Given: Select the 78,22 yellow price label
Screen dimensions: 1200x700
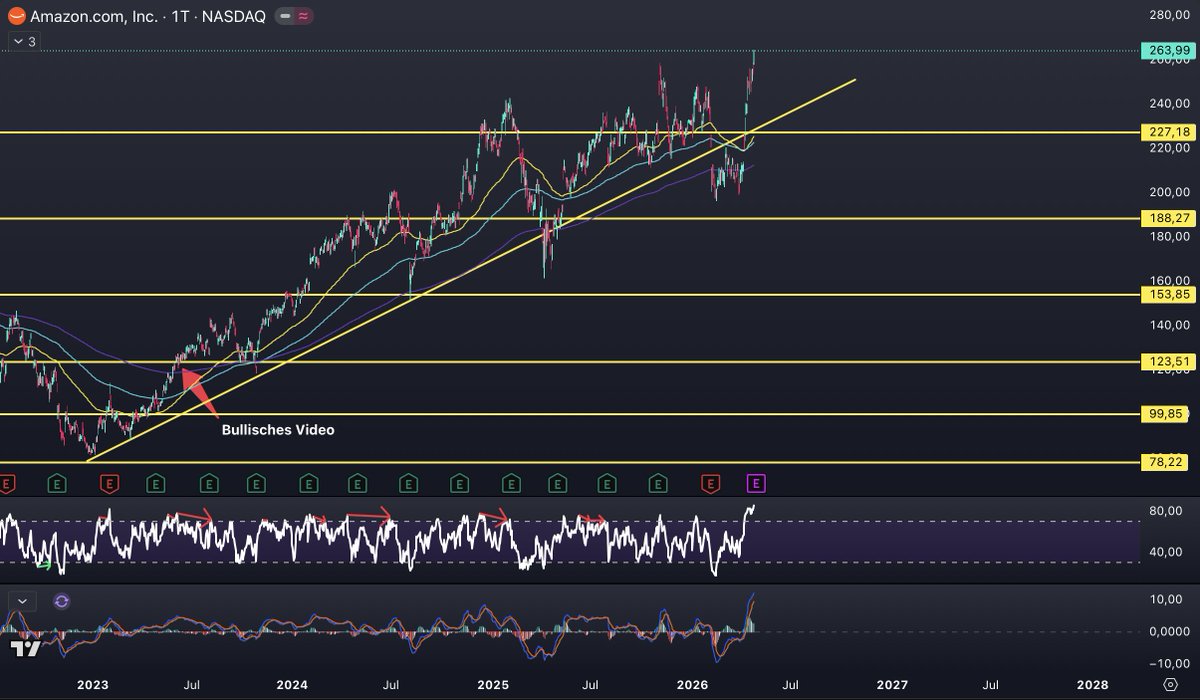Looking at the screenshot, I should [1166, 462].
